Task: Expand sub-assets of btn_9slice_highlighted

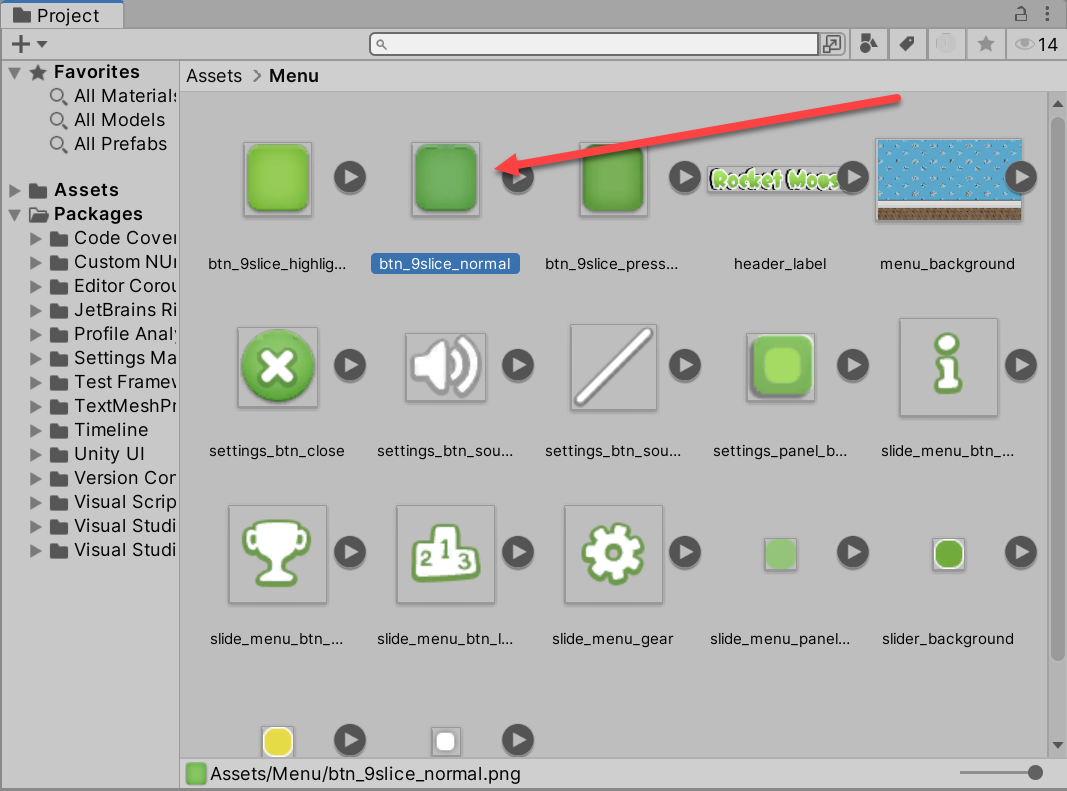Action: click(350, 178)
